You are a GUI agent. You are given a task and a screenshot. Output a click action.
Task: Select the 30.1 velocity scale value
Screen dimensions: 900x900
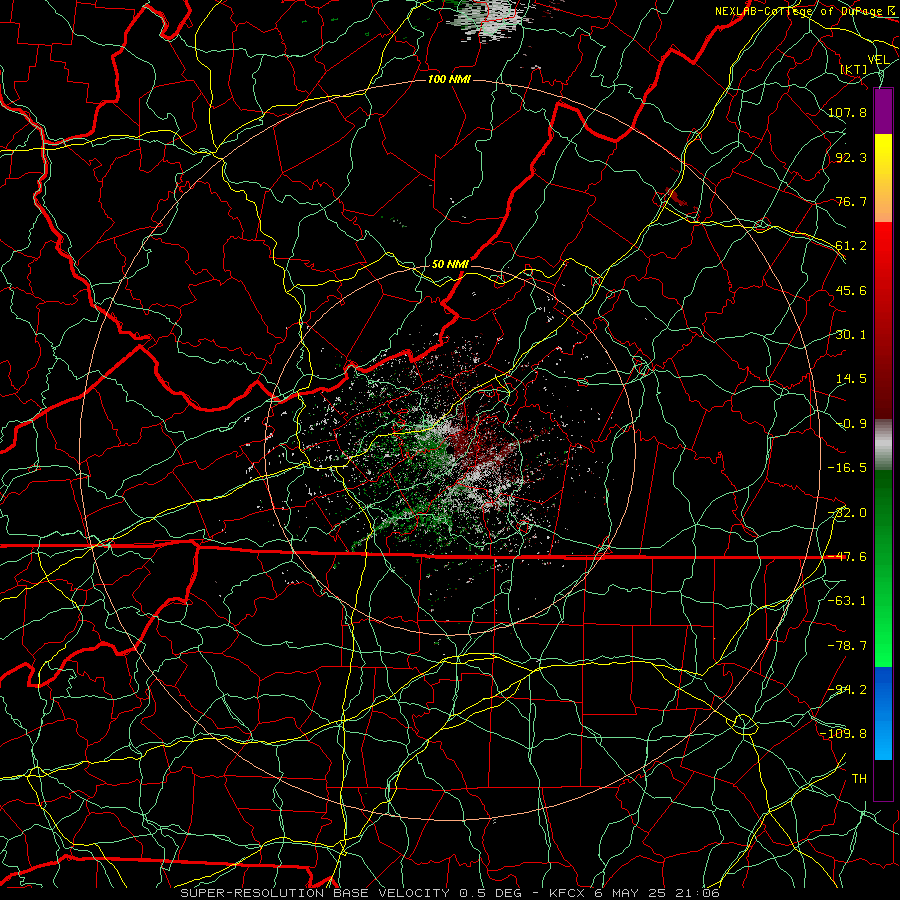[x=851, y=335]
